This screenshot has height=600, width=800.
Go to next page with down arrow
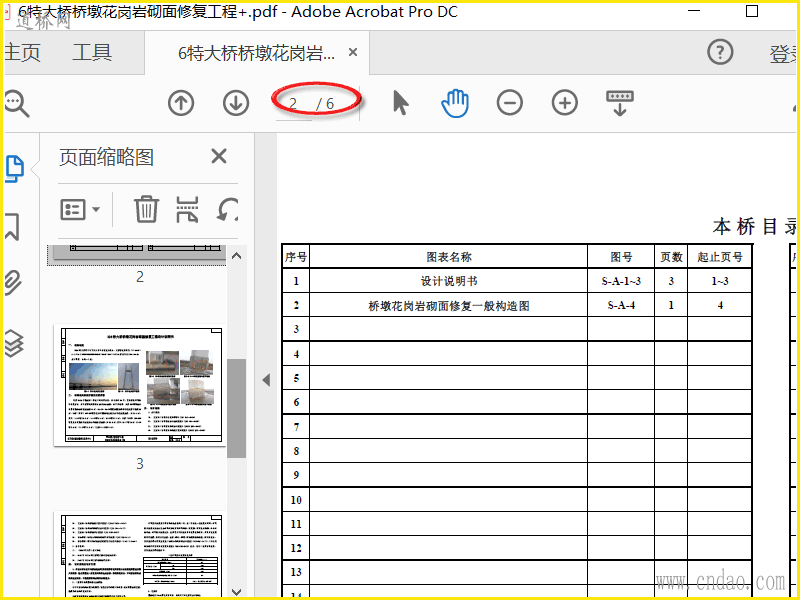point(236,103)
